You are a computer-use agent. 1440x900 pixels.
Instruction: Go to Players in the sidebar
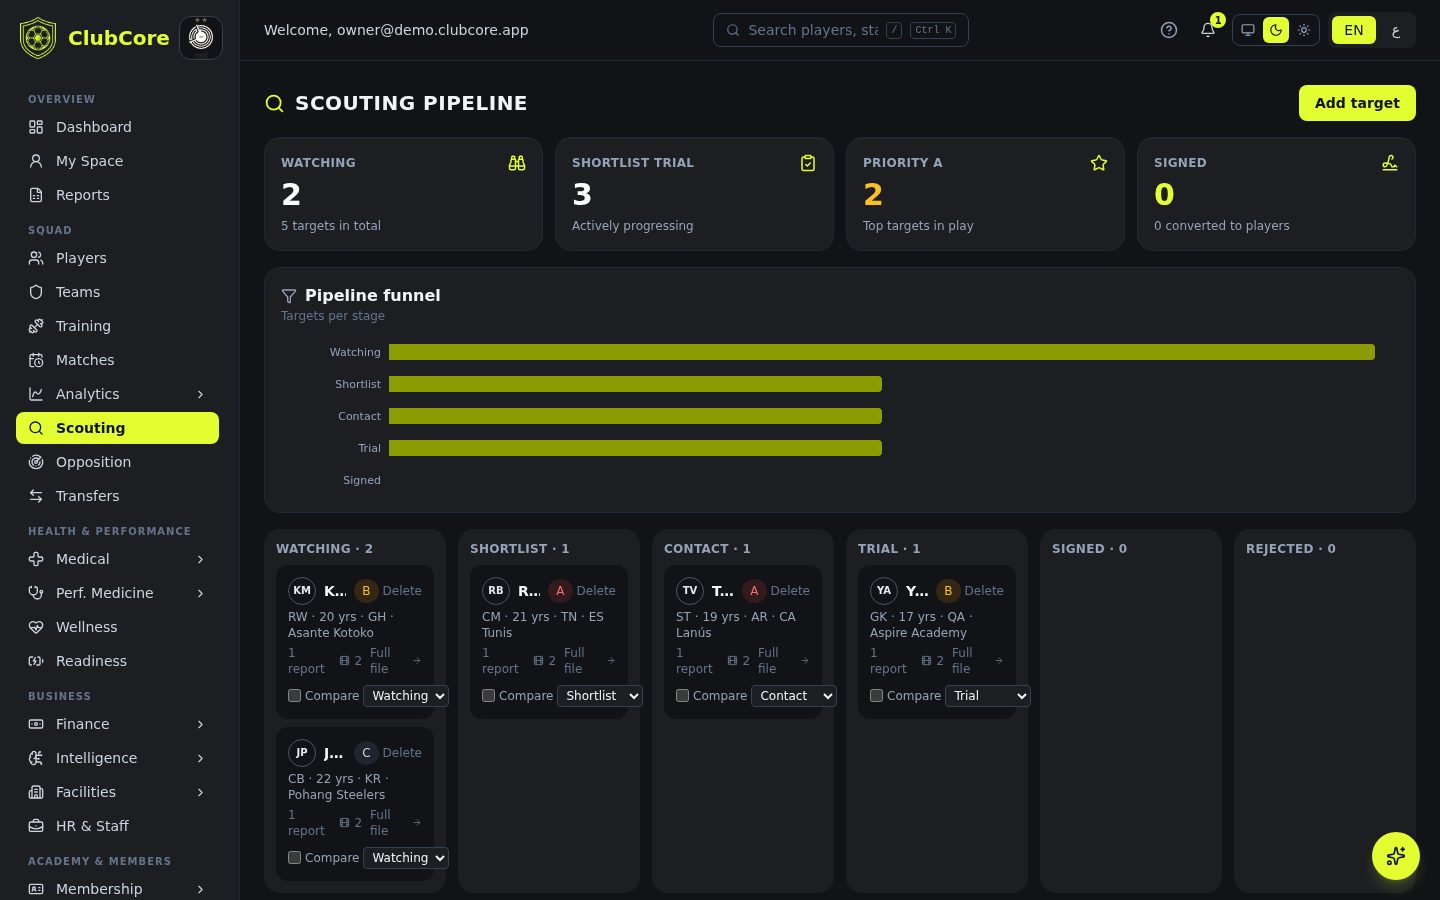(x=117, y=258)
